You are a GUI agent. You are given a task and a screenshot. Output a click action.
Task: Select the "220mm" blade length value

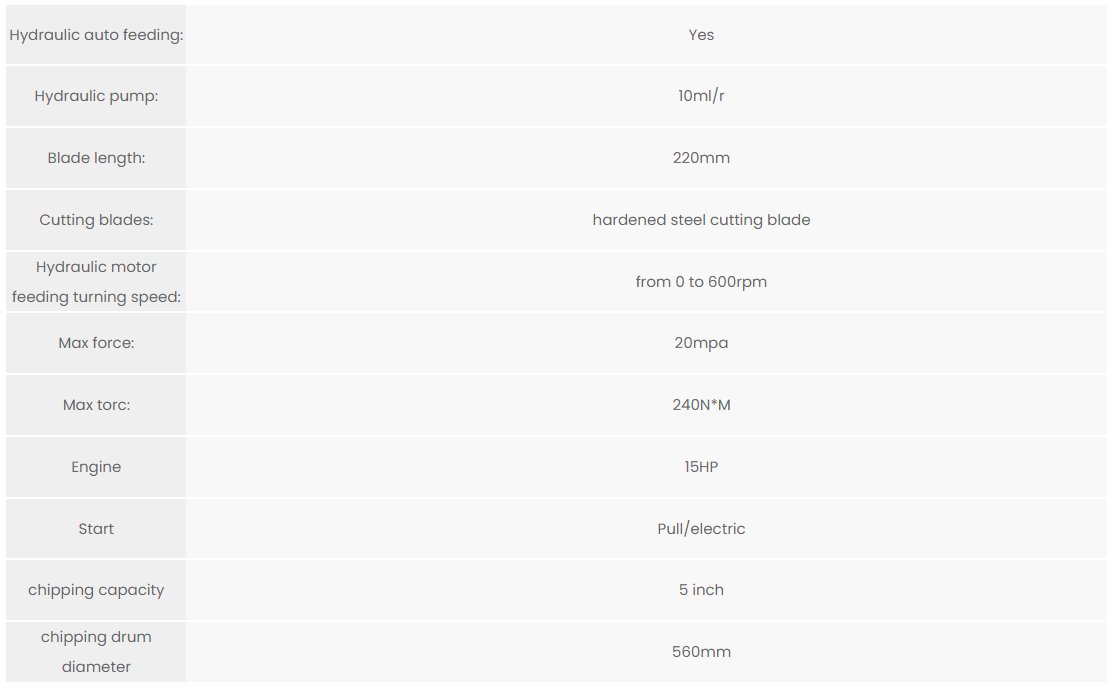coord(701,158)
